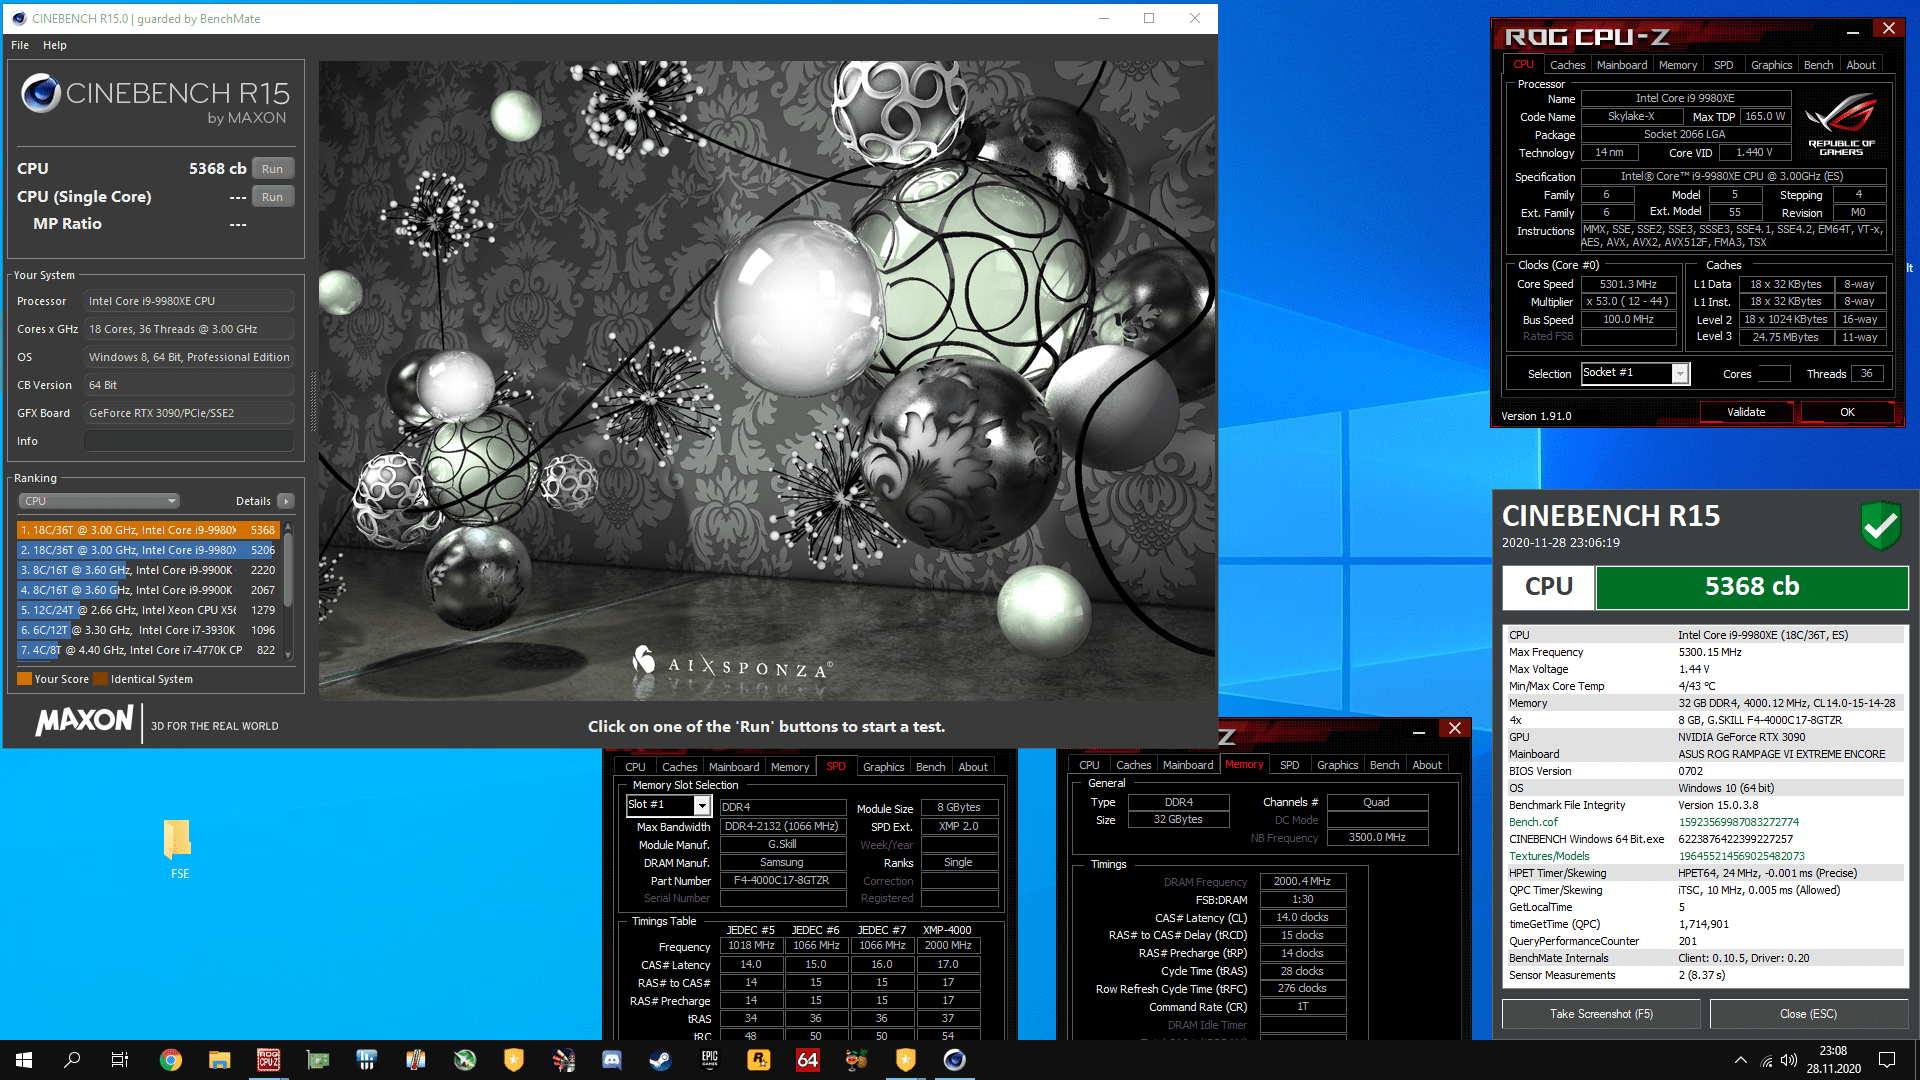Open the Ranking CPU dropdown
This screenshot has width=1920, height=1080.
click(x=99, y=501)
